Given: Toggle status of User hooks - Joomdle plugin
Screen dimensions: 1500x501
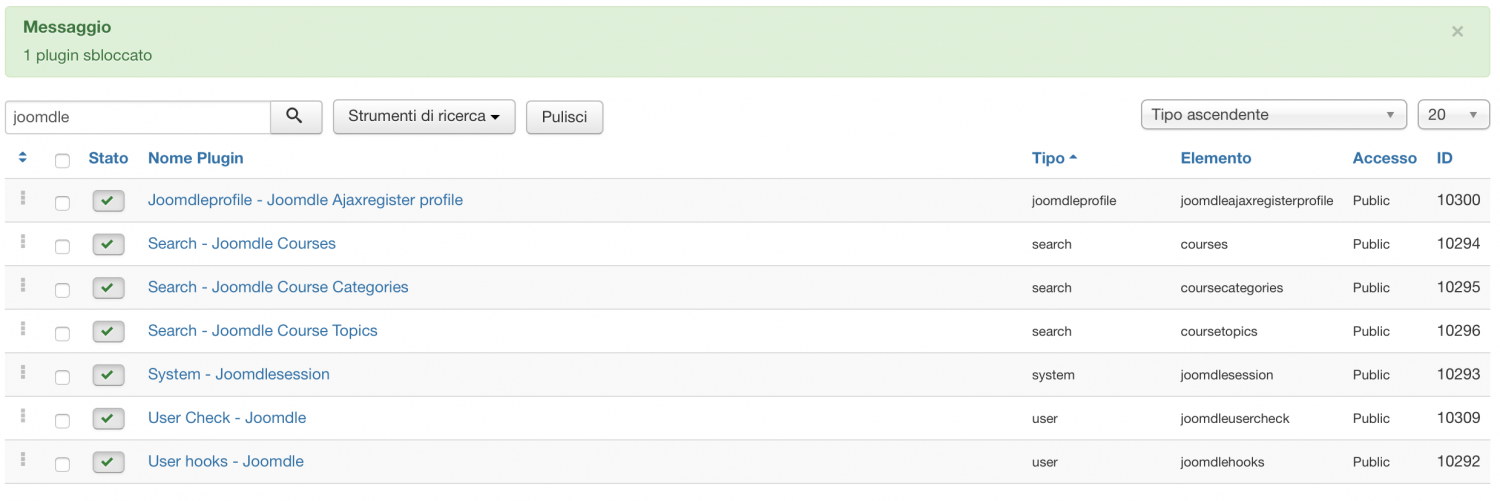Looking at the screenshot, I should tap(108, 463).
